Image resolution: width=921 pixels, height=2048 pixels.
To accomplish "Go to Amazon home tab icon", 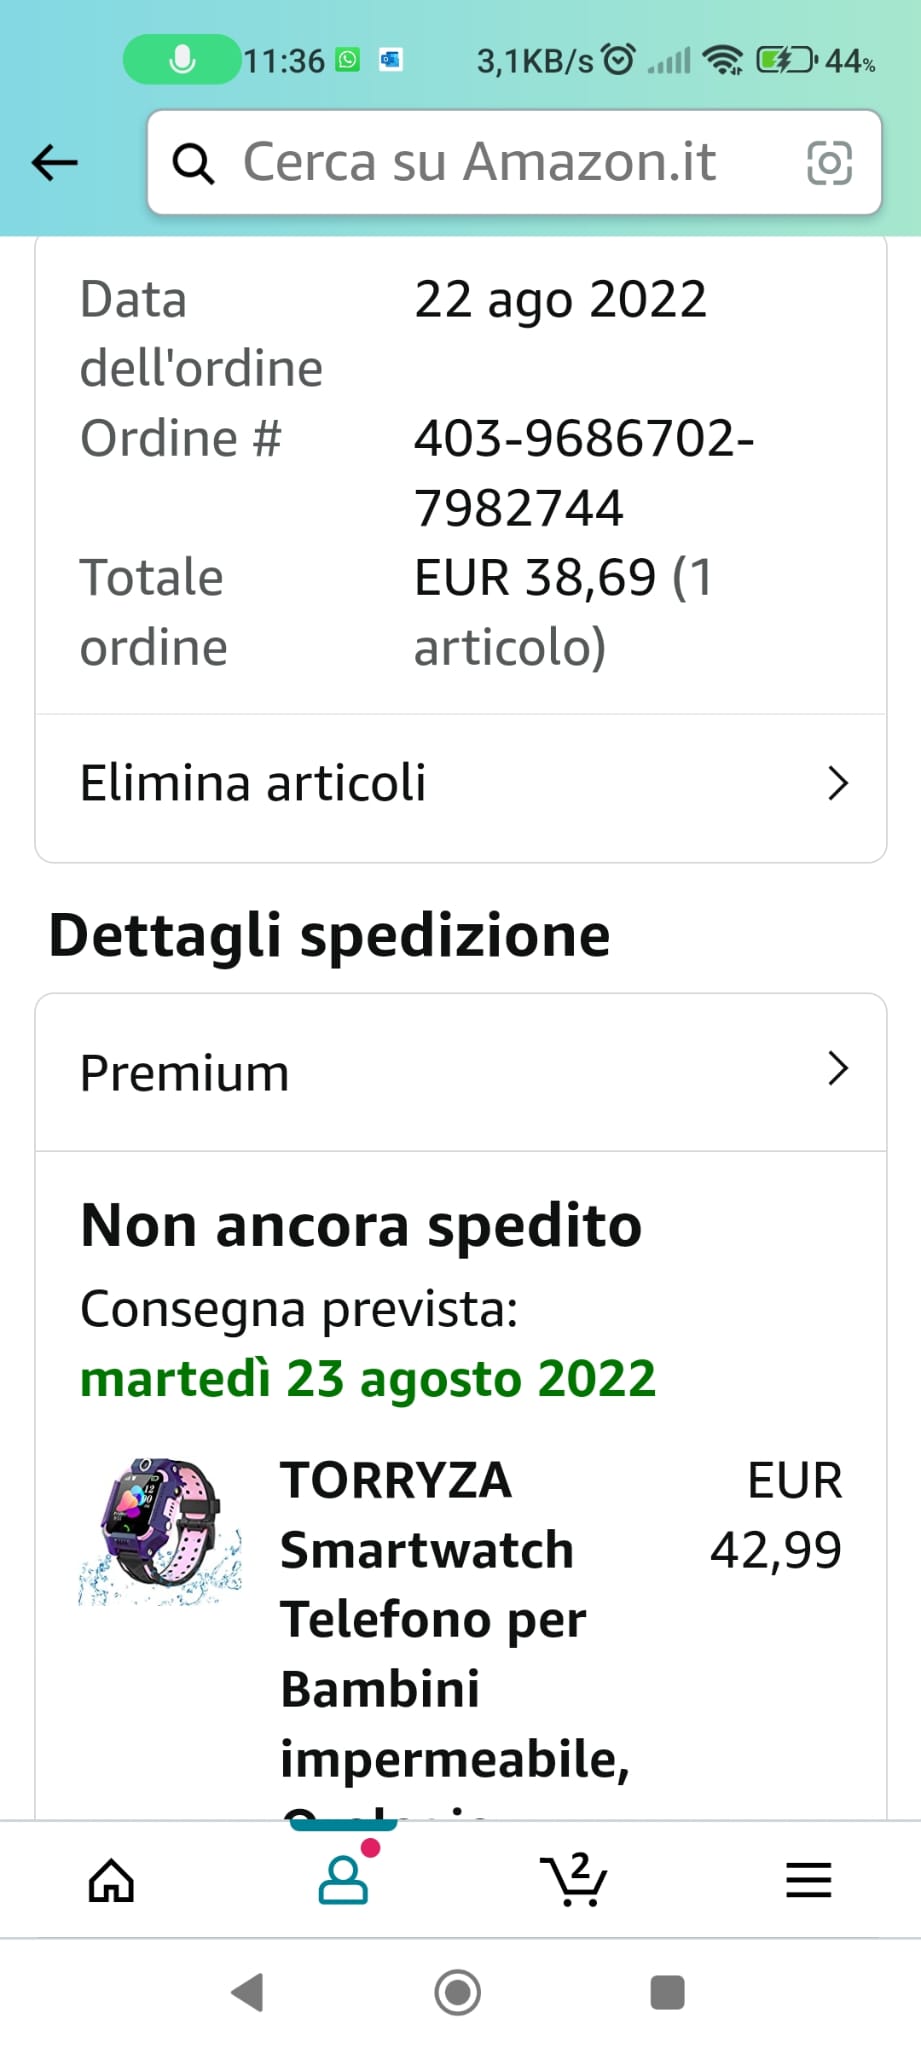I will [x=111, y=1880].
